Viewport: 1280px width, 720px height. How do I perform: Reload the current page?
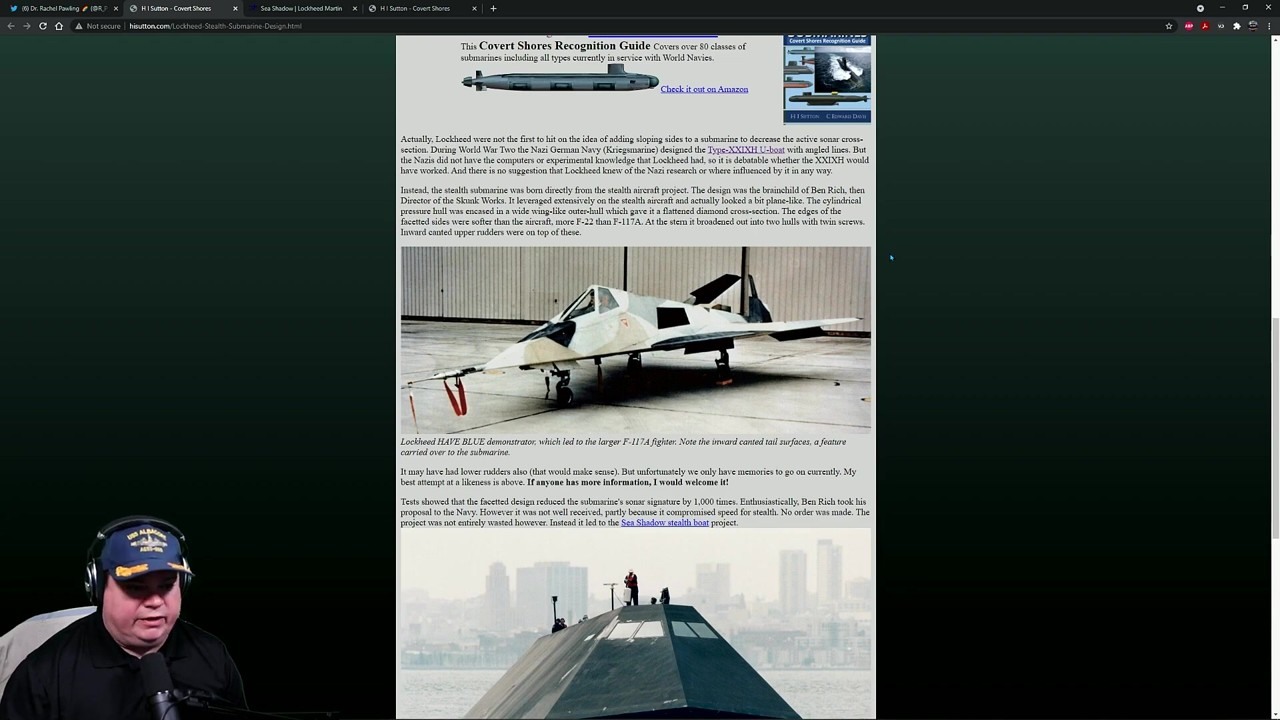[x=43, y=26]
